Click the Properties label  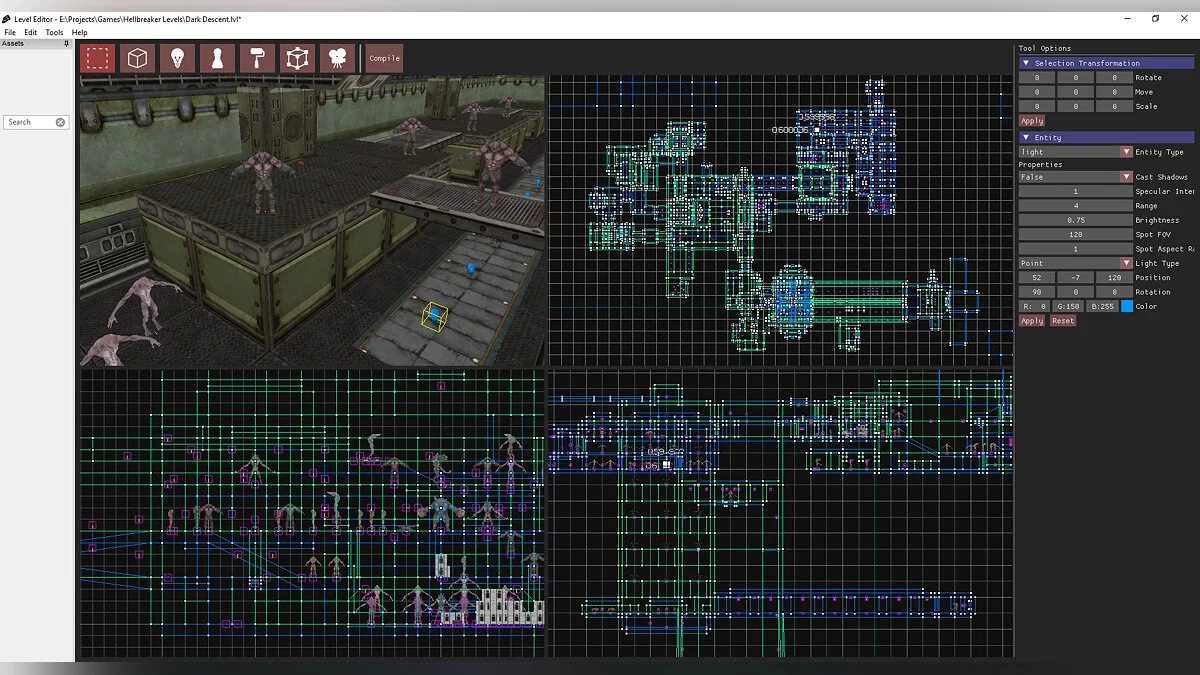pos(1040,164)
